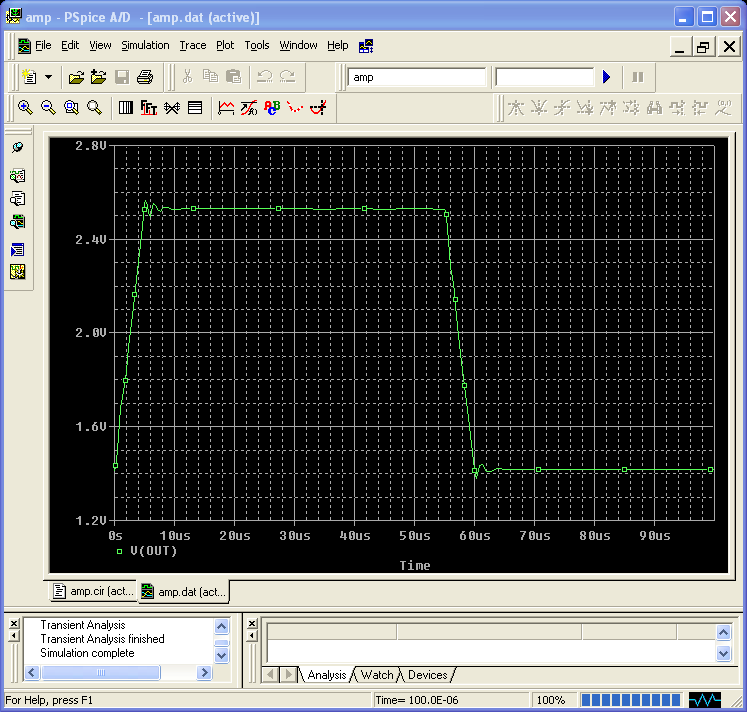The height and width of the screenshot is (712, 747).
Task: Click the simulation profile field showing amp
Action: coord(416,77)
